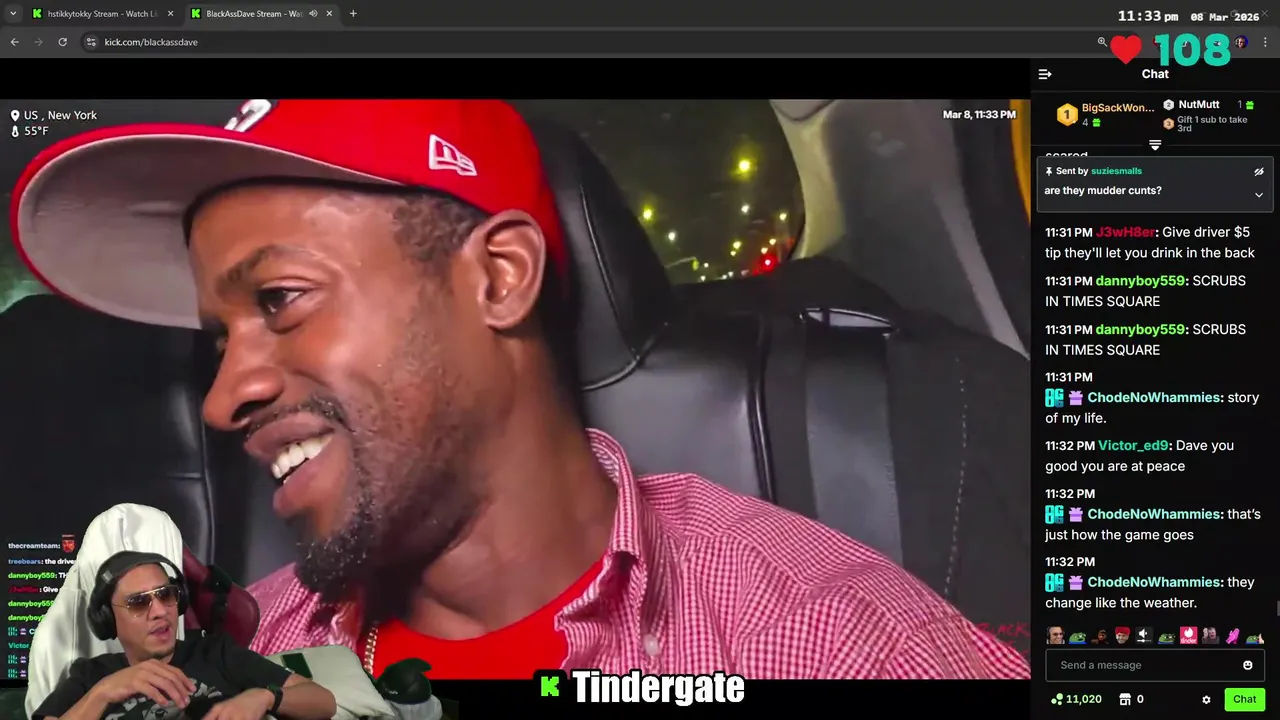Click the address bar kick.com/blackassdave

click(151, 42)
